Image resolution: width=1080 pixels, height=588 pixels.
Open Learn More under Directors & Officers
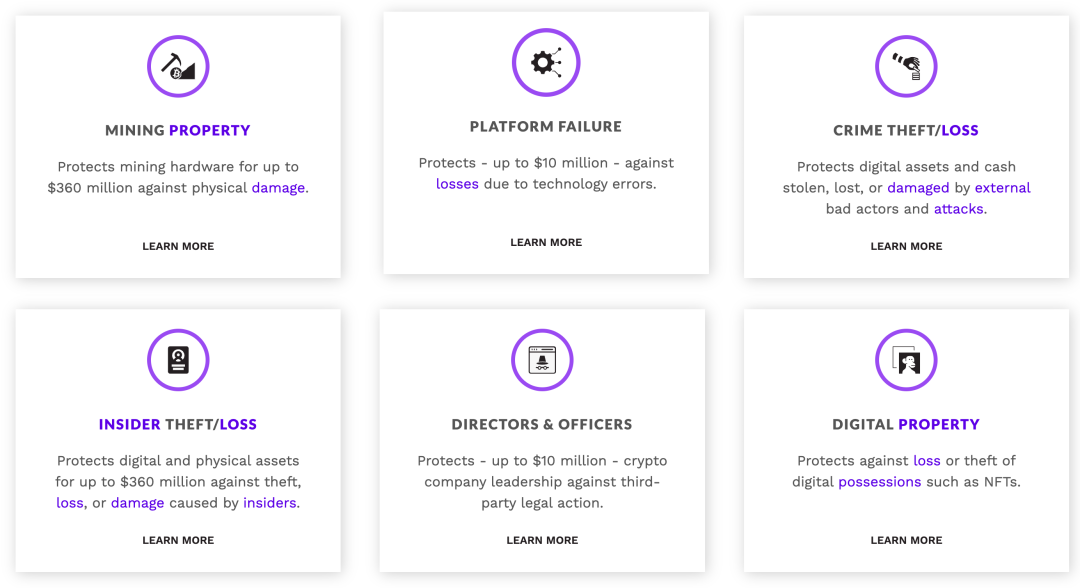click(x=542, y=540)
